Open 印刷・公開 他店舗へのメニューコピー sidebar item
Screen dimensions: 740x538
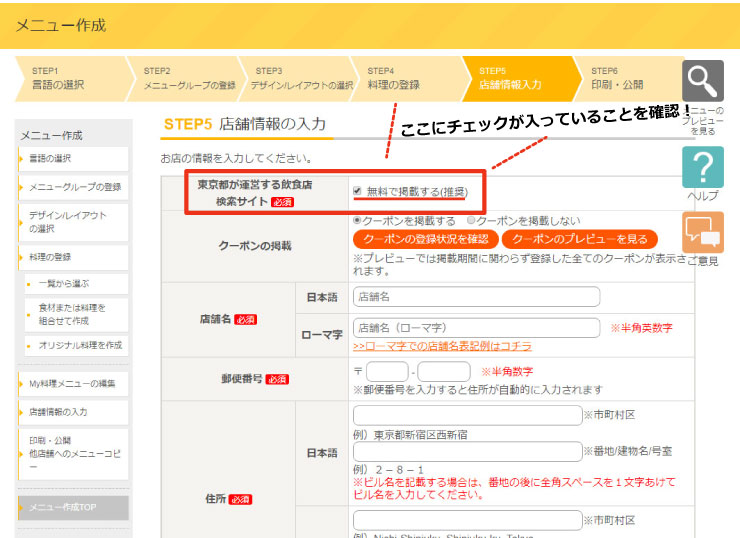73,454
